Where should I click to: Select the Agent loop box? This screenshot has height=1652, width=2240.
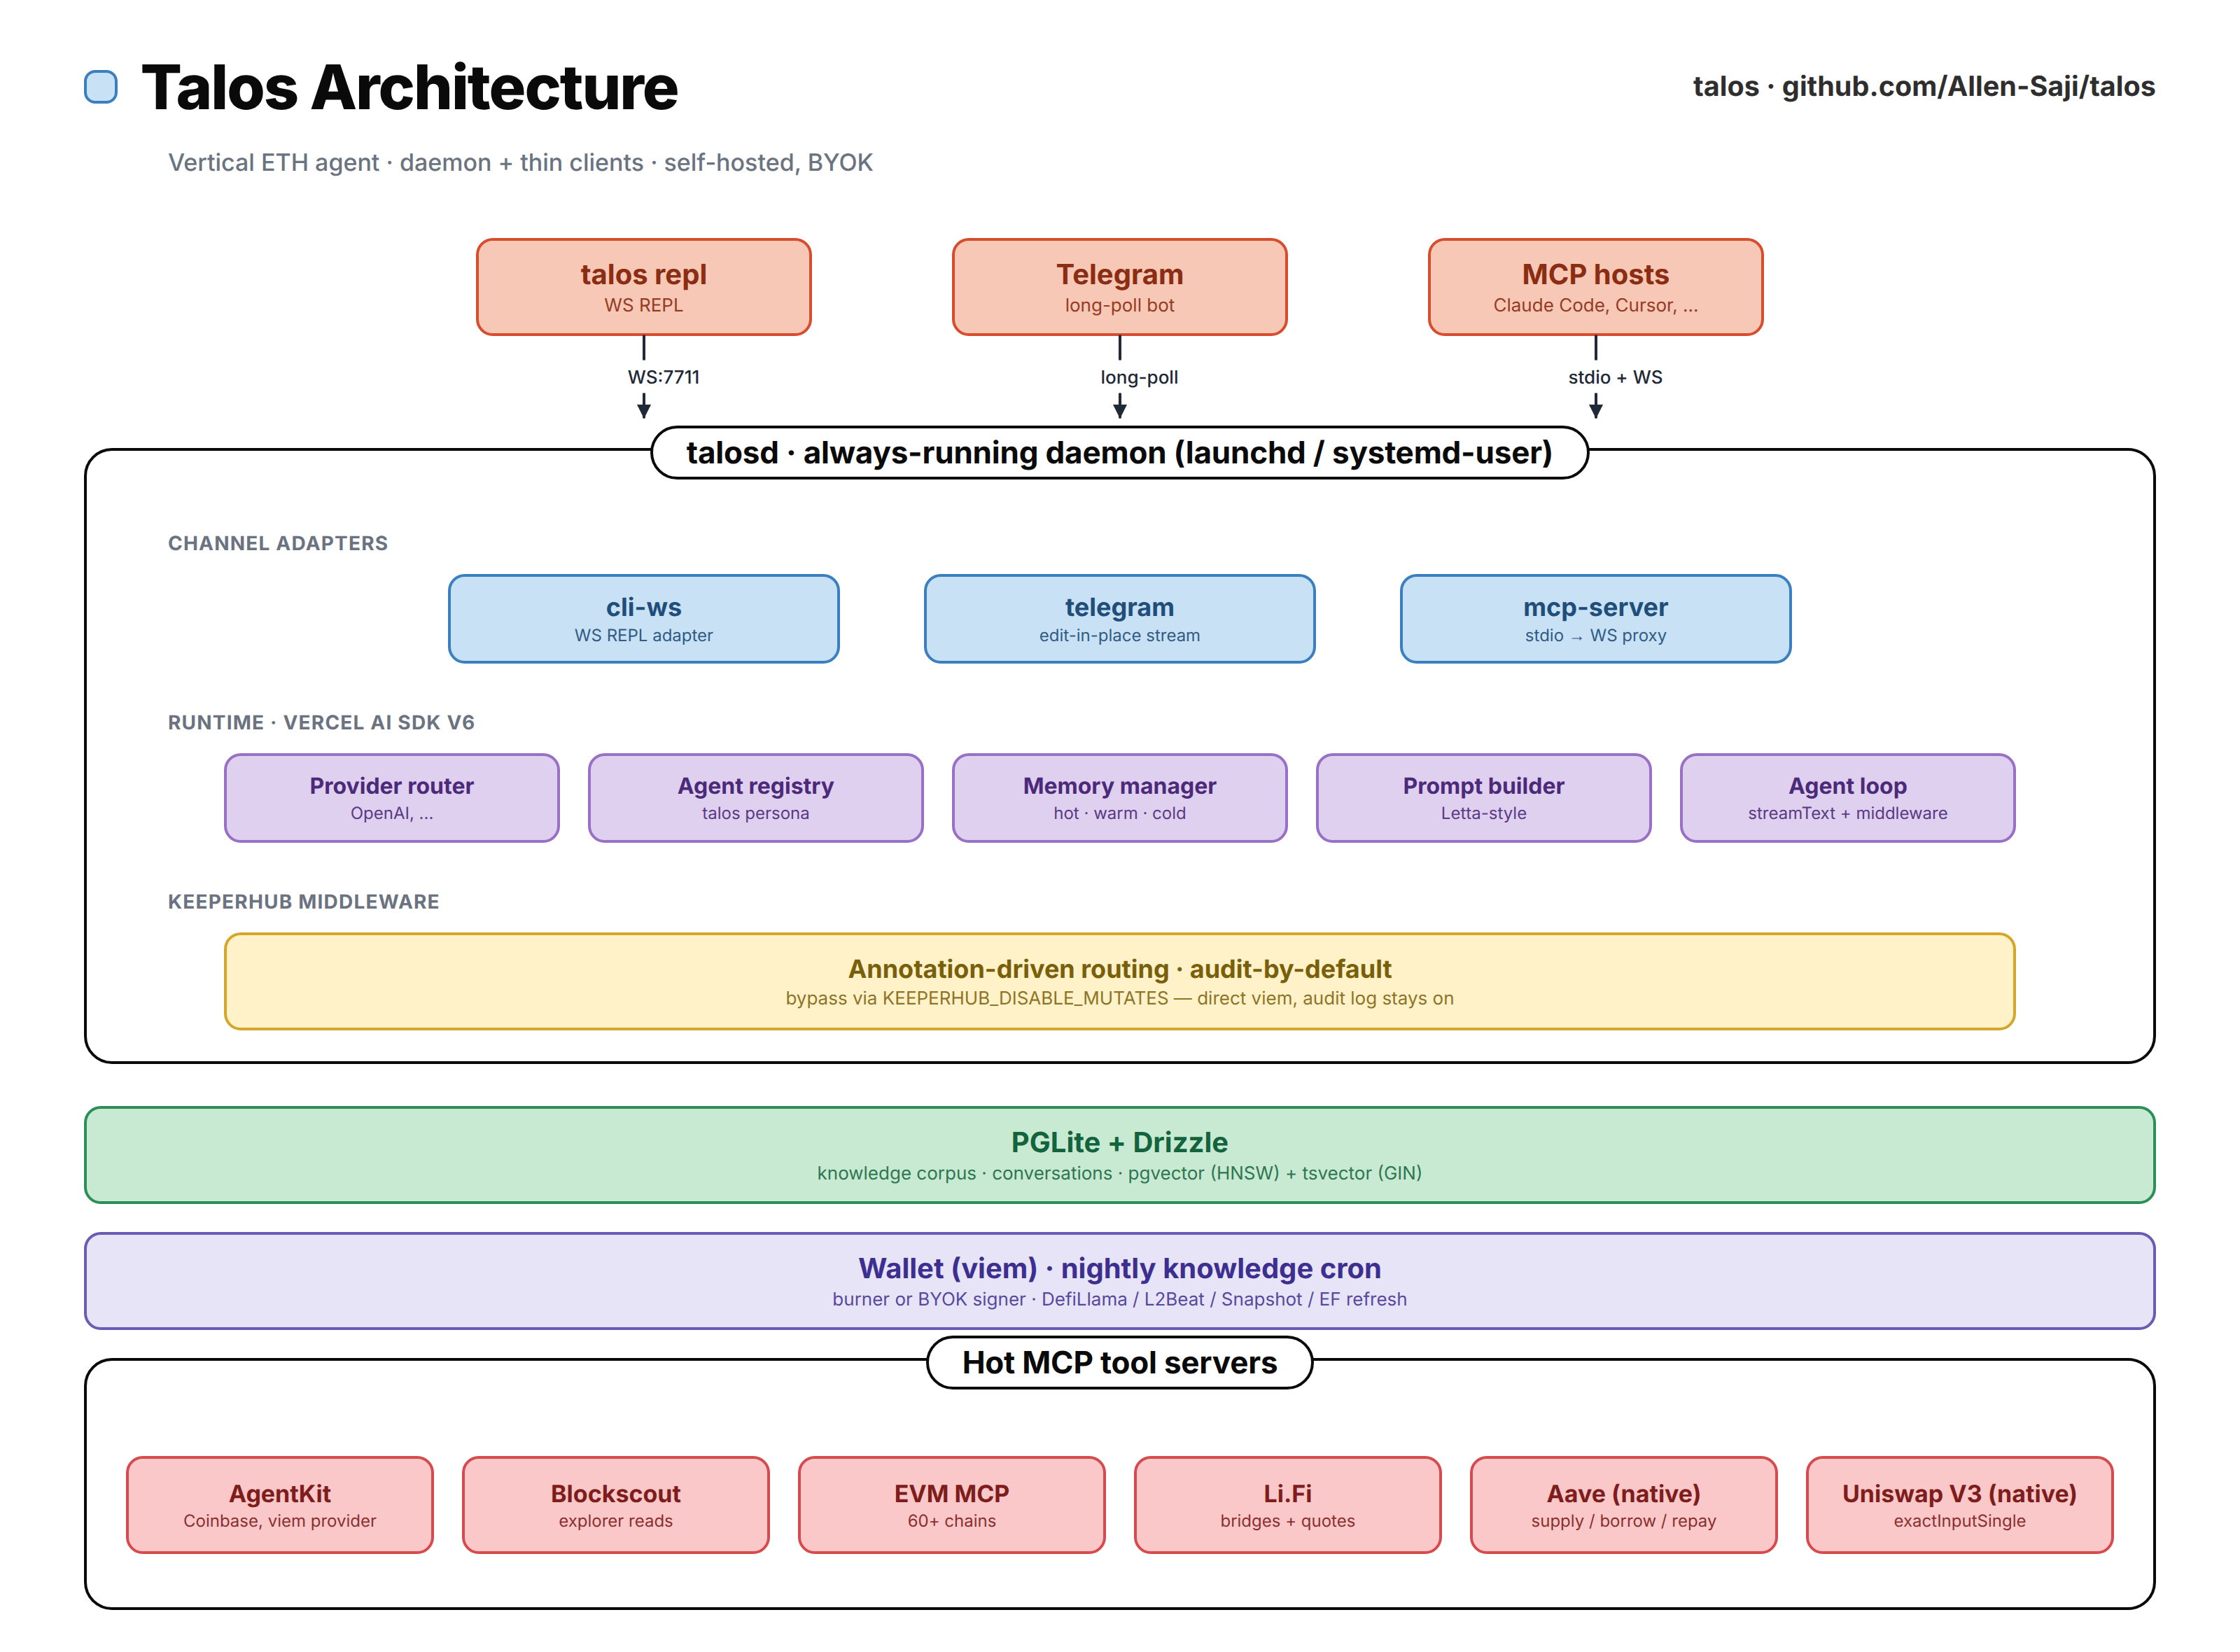click(x=1847, y=798)
